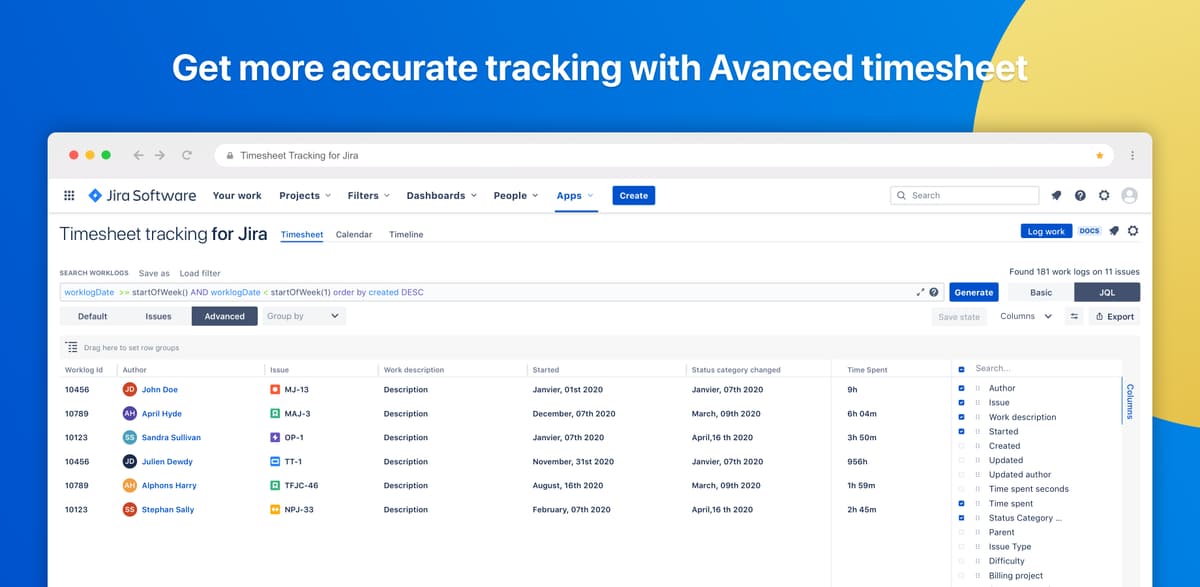
Task: Open the browser three-dot menu
Action: click(1132, 155)
